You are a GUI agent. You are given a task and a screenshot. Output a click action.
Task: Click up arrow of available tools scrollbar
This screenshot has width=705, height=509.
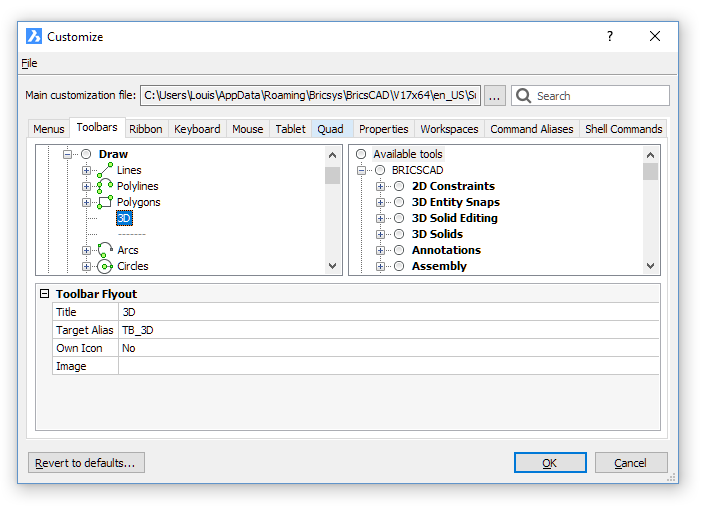tap(650, 155)
